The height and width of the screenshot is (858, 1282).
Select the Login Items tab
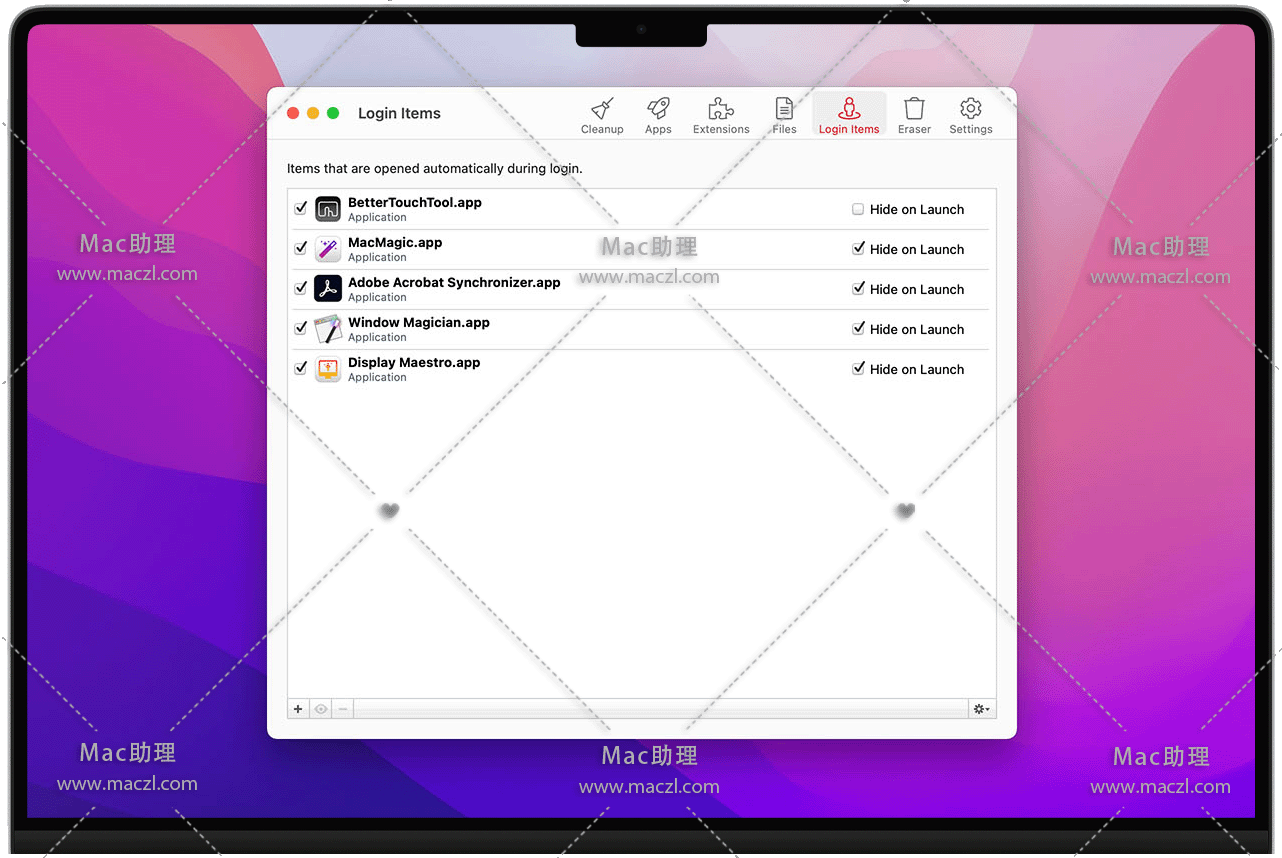[x=849, y=115]
